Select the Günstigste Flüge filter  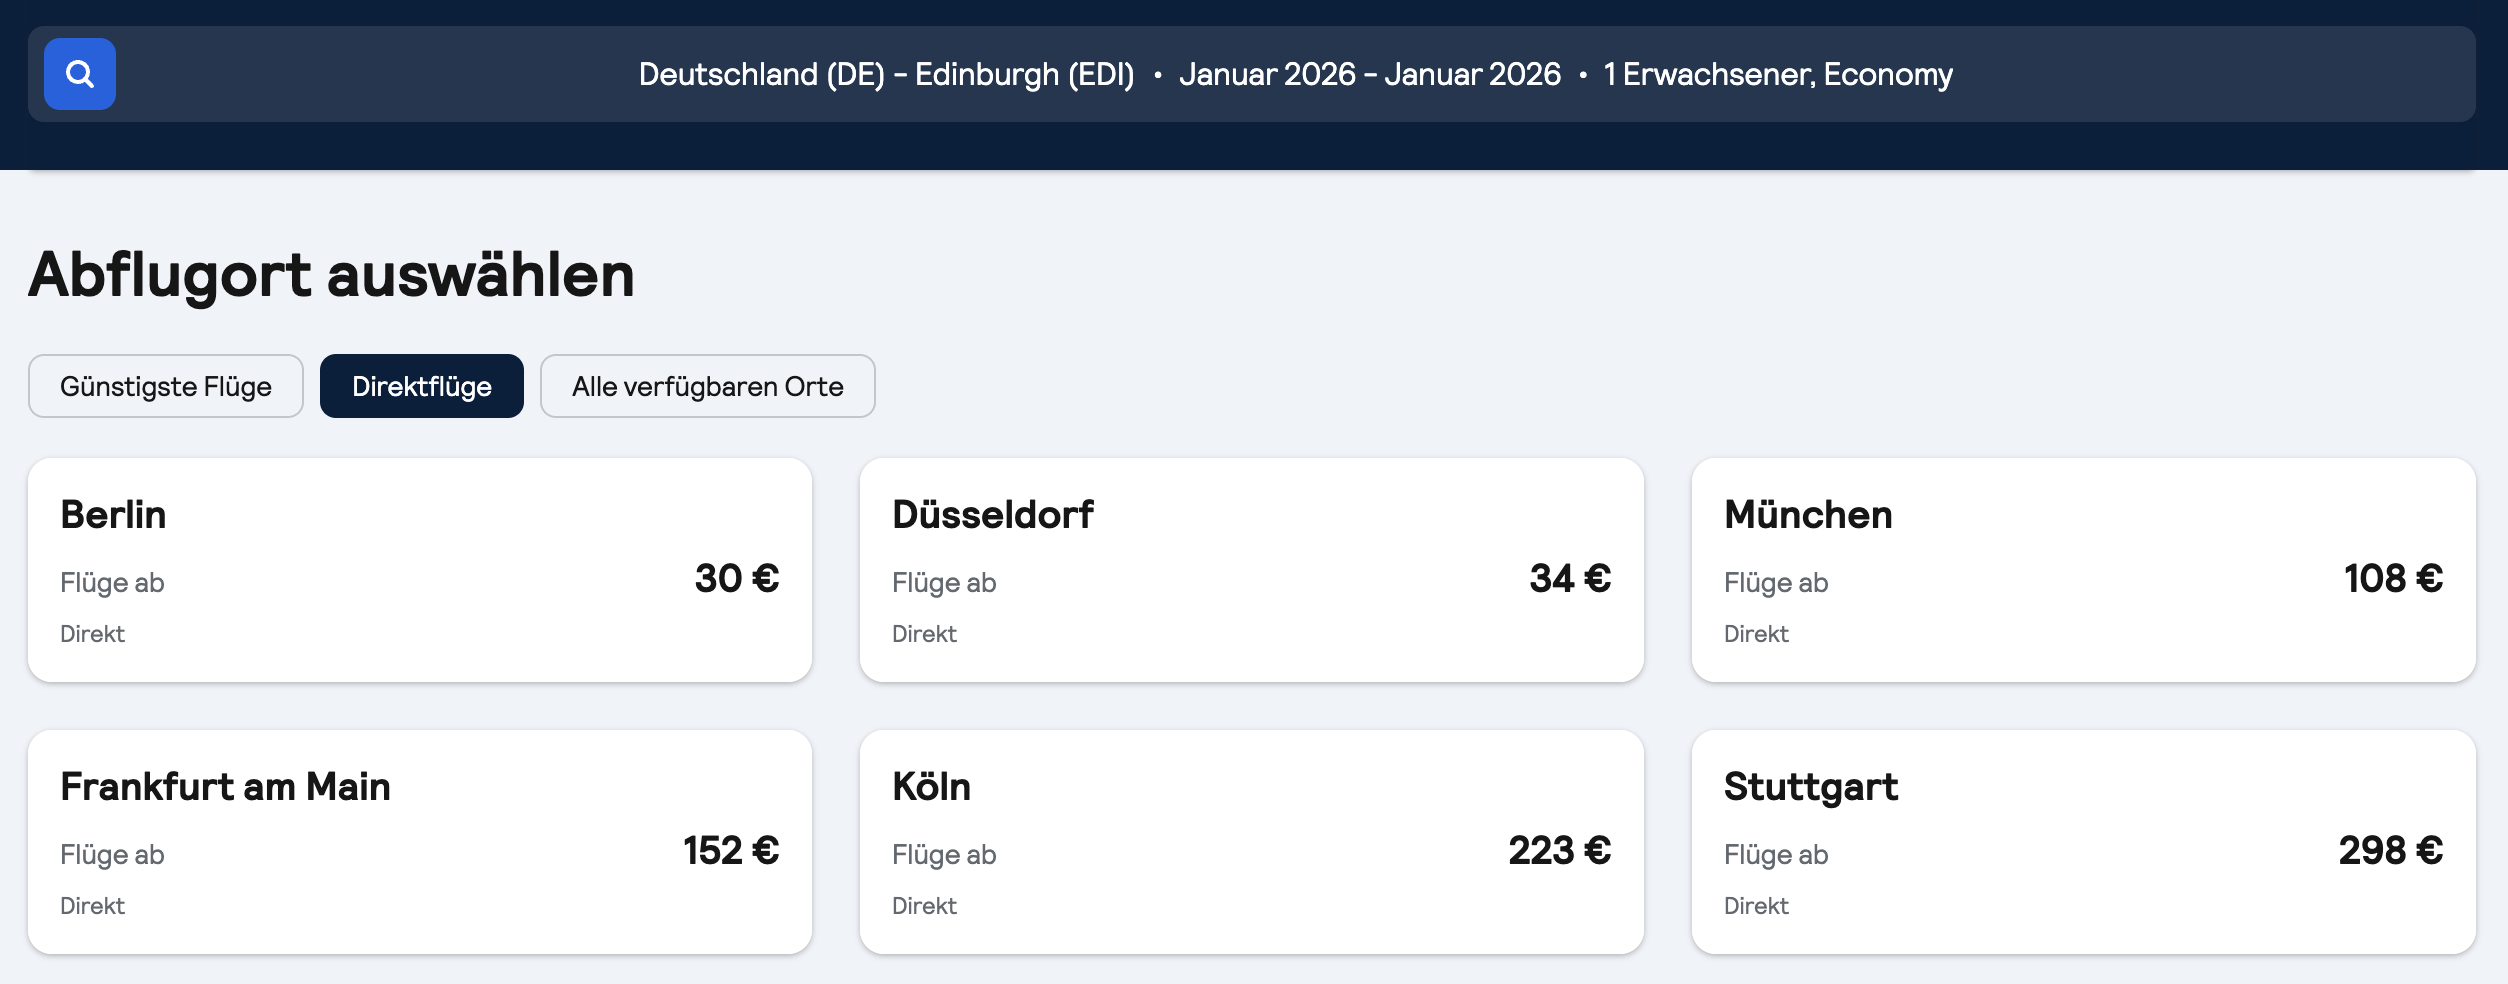[x=166, y=386]
